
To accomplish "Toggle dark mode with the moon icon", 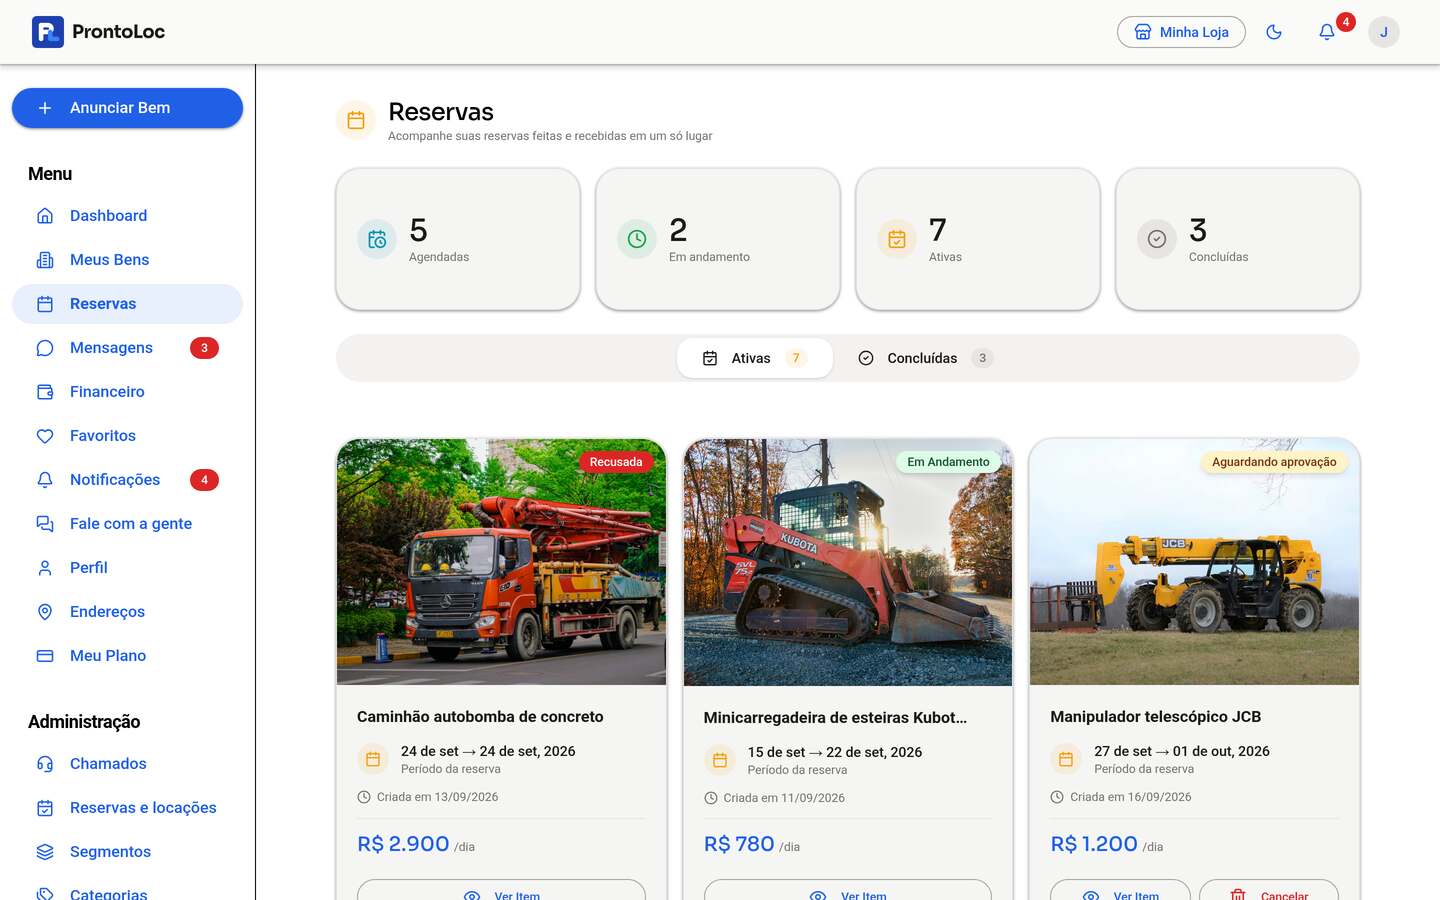I will (x=1274, y=32).
